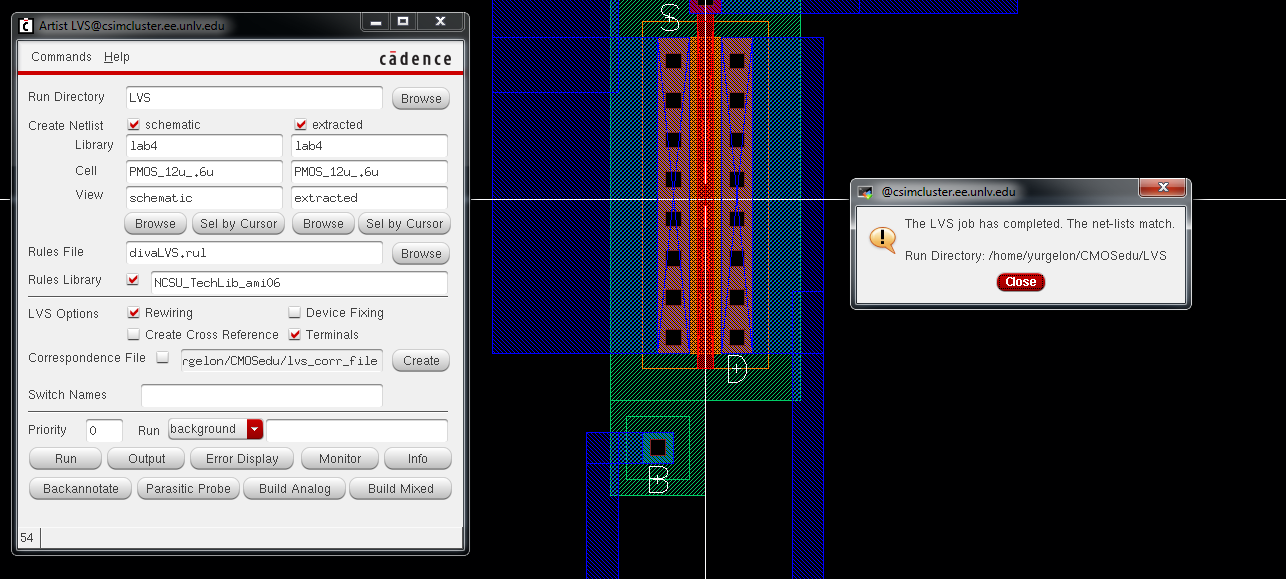The width and height of the screenshot is (1286, 579).
Task: Click the View field showing extracted
Action: 369,198
